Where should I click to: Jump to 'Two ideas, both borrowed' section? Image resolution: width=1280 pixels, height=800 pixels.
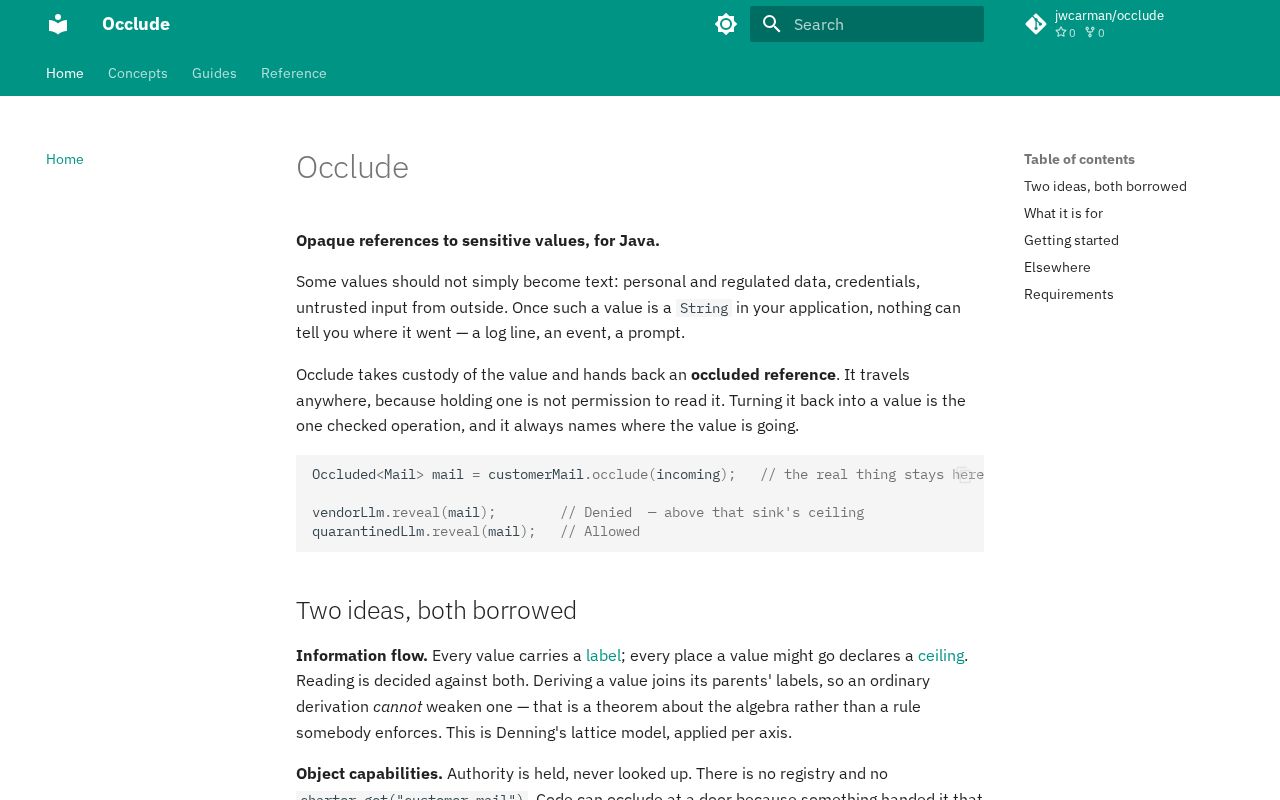1105,186
